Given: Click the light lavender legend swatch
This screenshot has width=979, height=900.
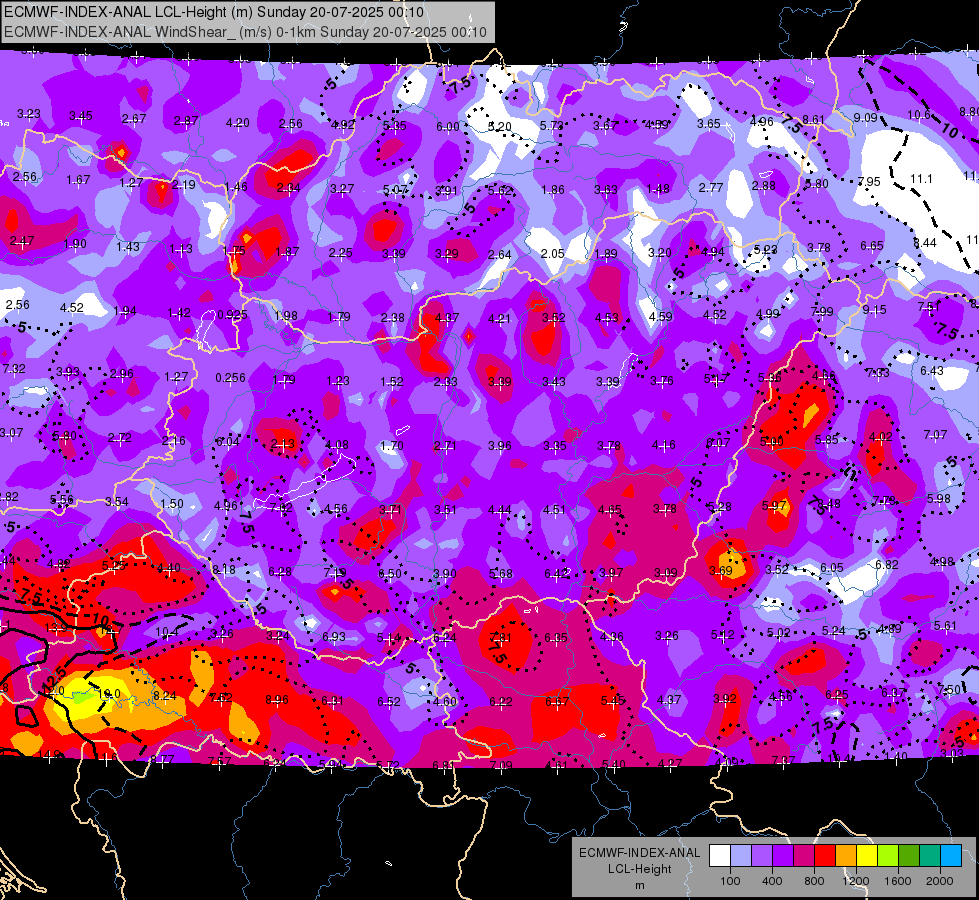Looking at the screenshot, I should click(x=740, y=856).
